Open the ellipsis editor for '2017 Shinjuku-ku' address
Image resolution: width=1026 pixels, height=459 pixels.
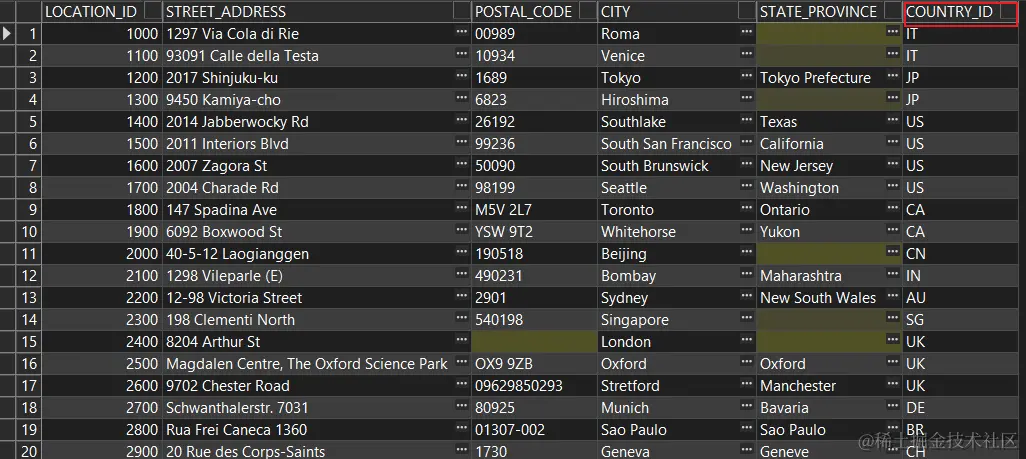click(x=462, y=77)
